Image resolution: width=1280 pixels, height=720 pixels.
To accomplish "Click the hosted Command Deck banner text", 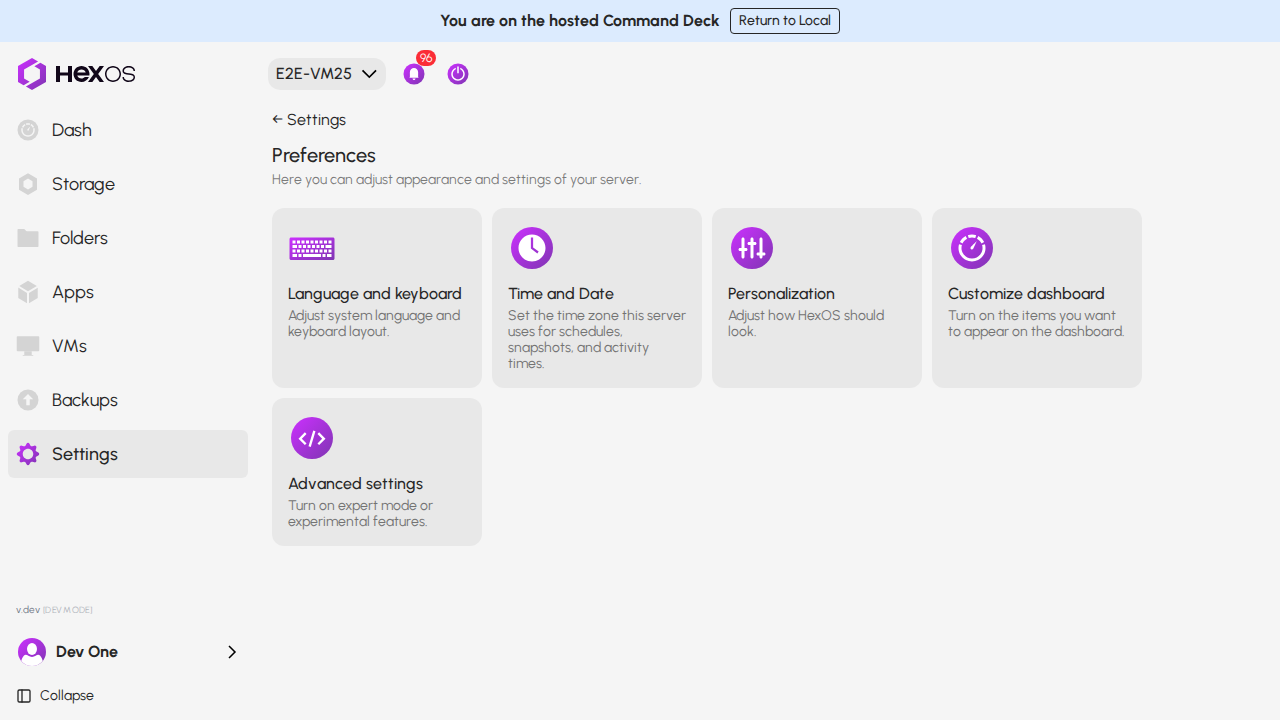I will pyautogui.click(x=580, y=21).
